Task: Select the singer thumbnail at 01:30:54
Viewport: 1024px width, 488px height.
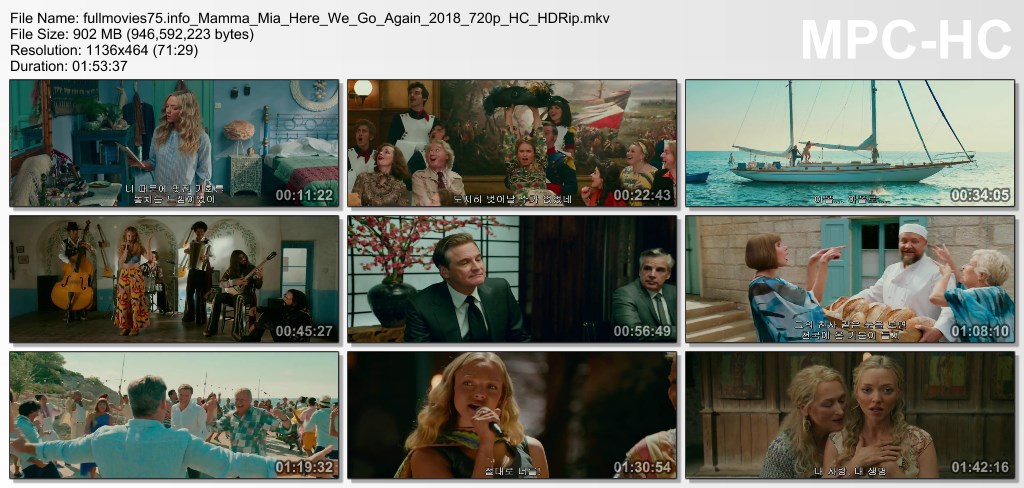Action: [x=512, y=415]
